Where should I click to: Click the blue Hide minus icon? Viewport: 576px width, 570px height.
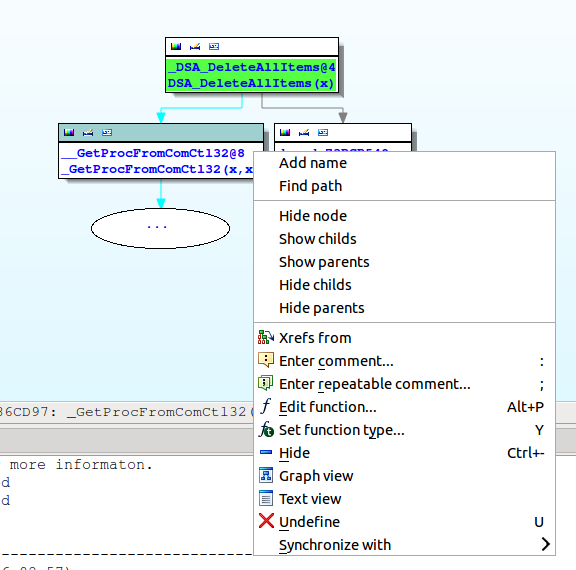pos(266,452)
